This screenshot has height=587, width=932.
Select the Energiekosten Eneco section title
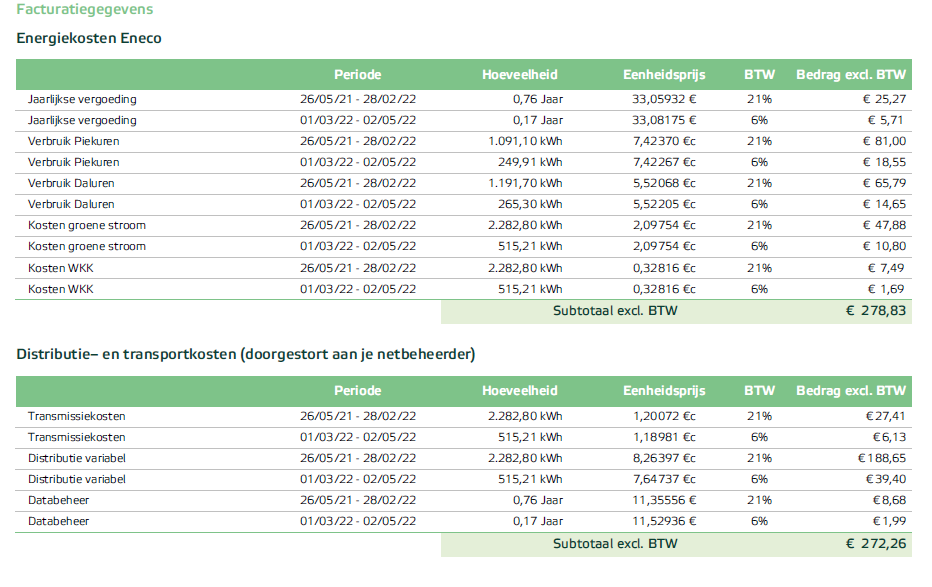(89, 38)
